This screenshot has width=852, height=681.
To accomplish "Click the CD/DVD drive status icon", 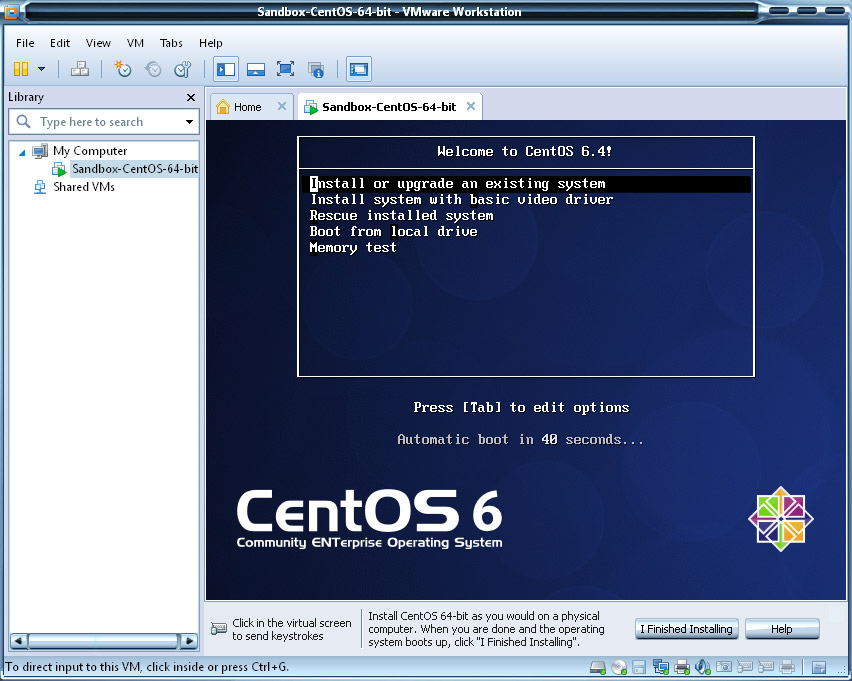I will pyautogui.click(x=619, y=667).
